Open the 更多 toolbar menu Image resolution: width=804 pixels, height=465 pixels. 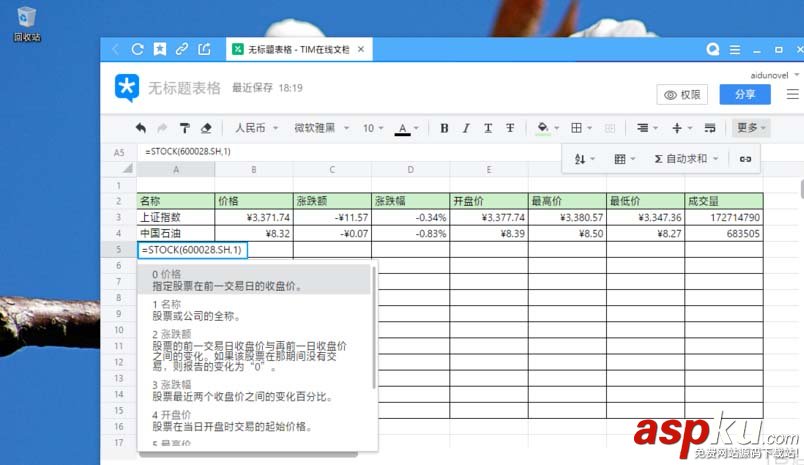click(751, 128)
